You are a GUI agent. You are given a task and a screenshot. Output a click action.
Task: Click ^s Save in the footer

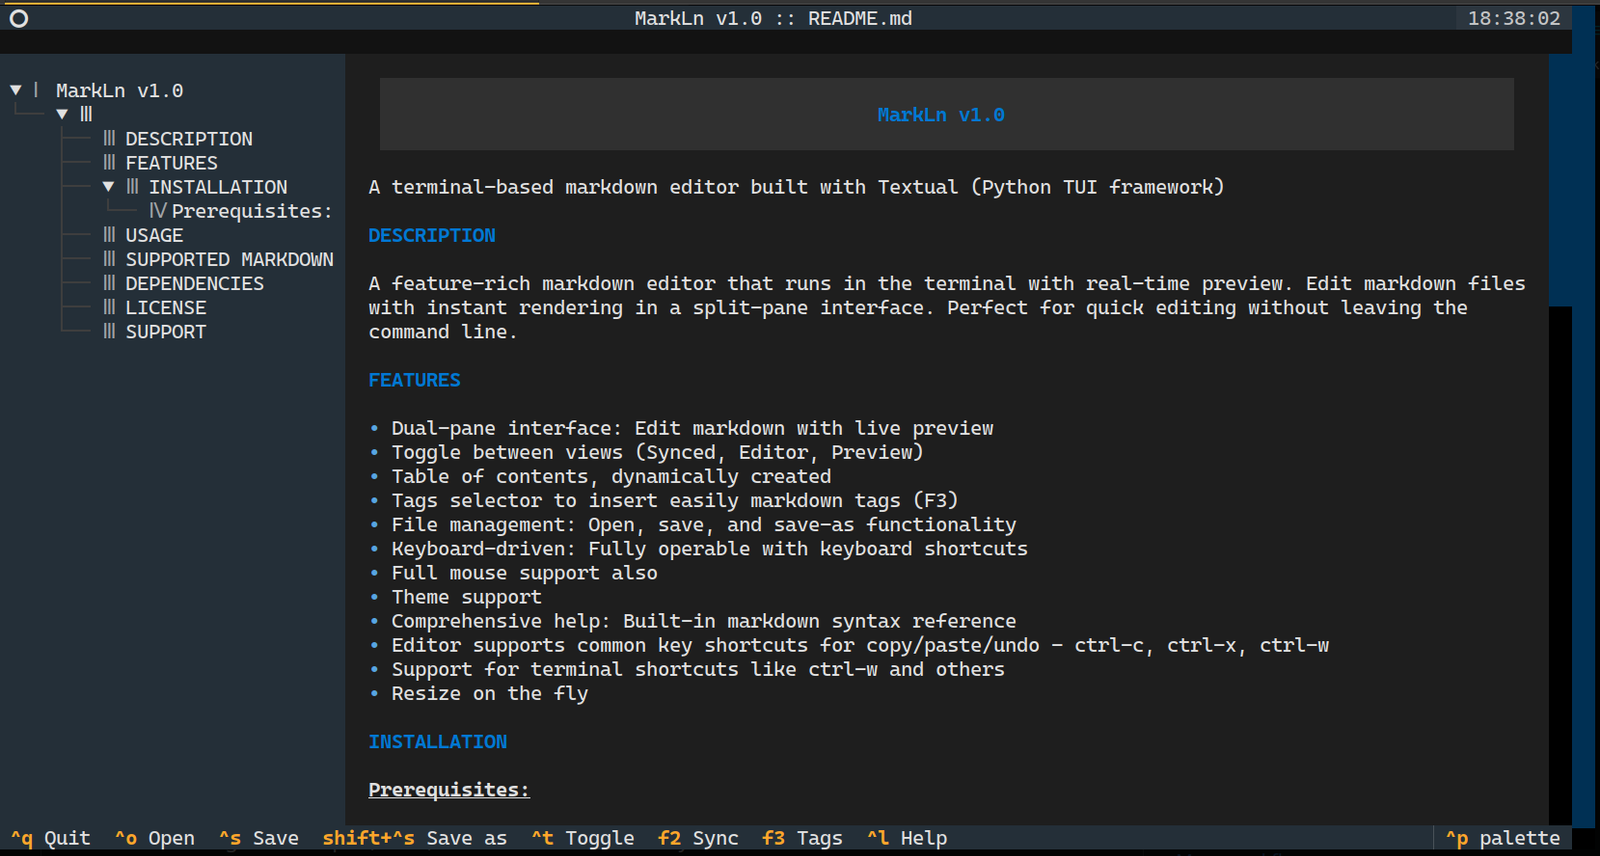coord(259,838)
